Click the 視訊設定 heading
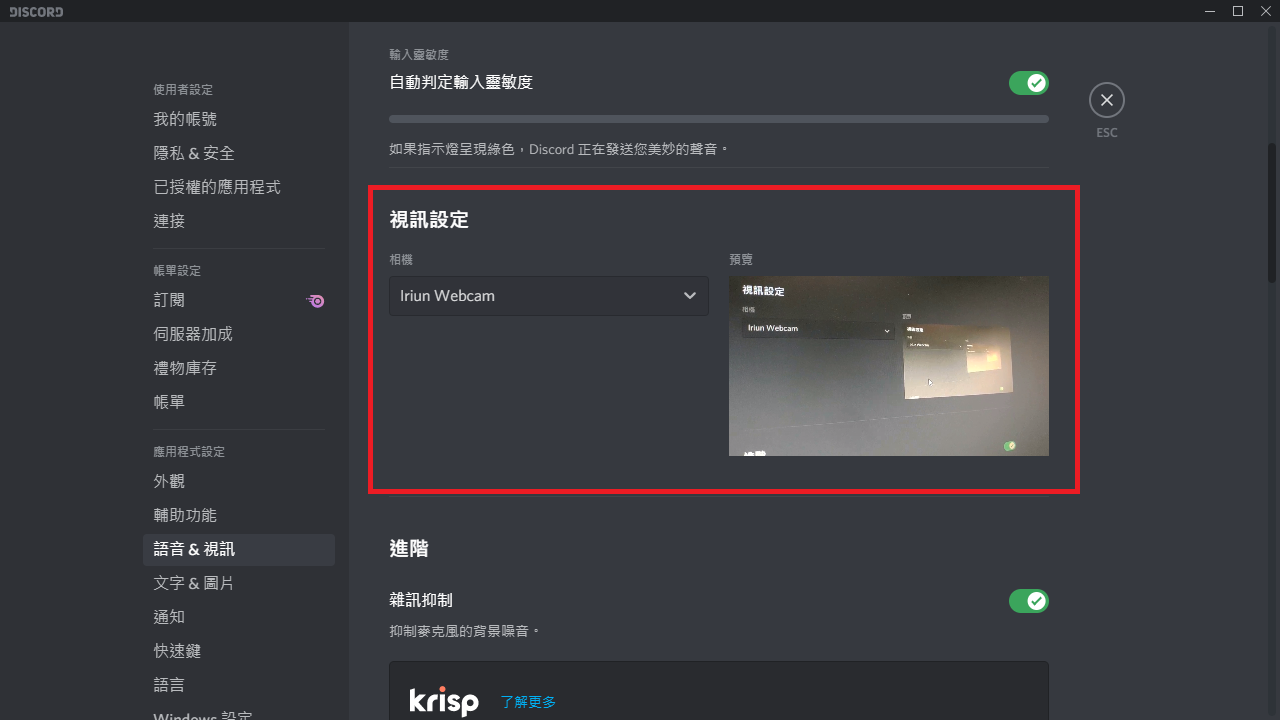Screen dimensions: 1280x720 pos(429,220)
